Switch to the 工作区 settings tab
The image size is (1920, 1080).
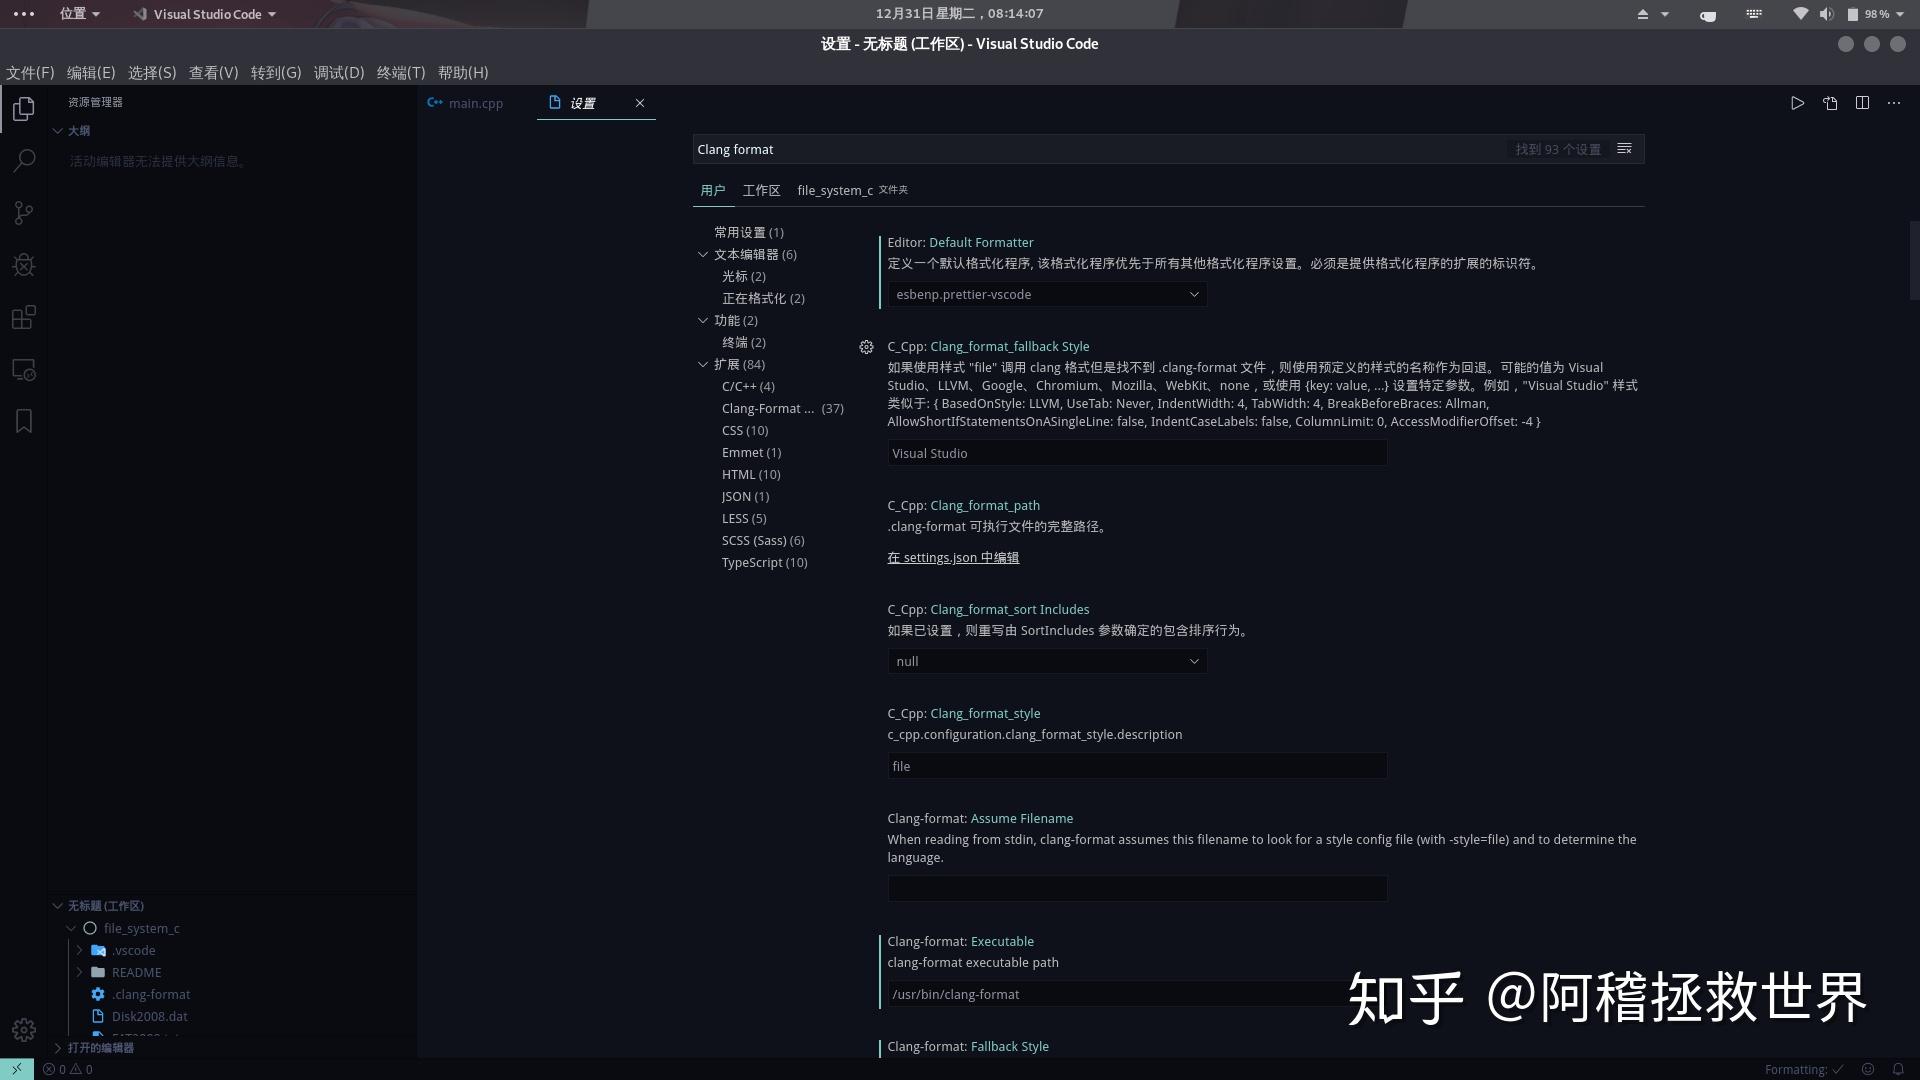coord(761,190)
